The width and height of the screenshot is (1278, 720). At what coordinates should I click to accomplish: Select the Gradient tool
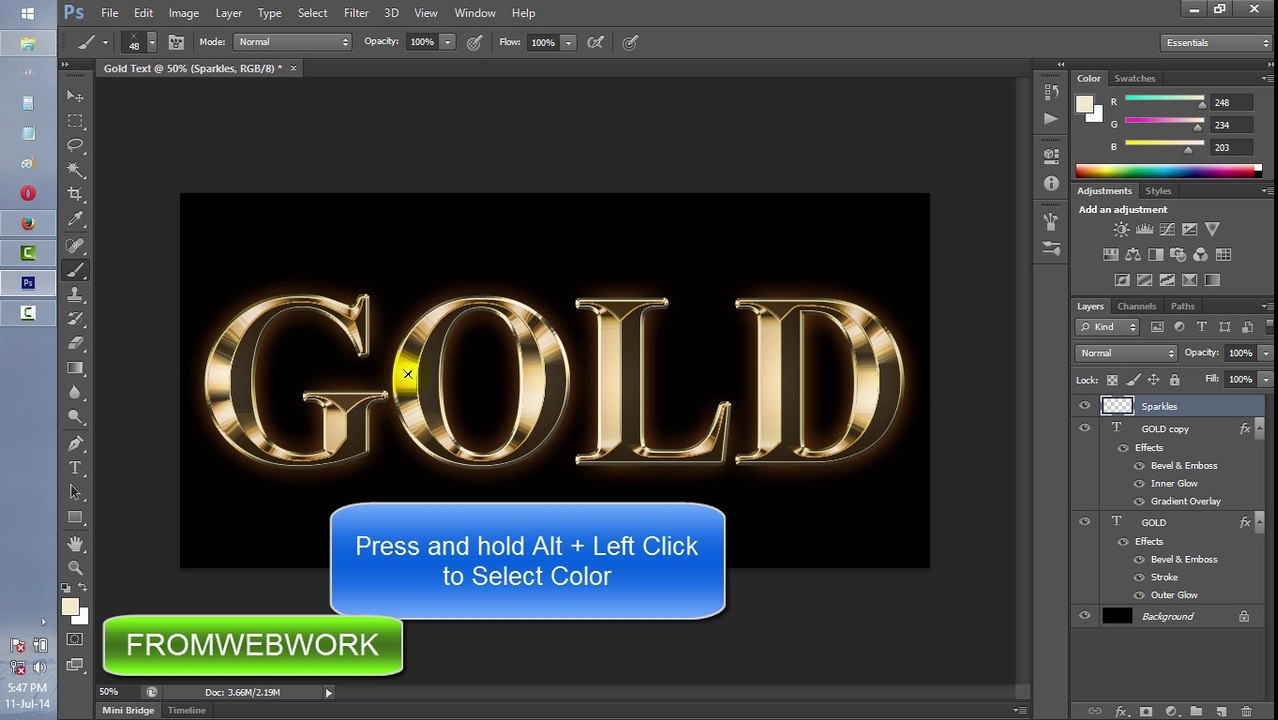click(x=75, y=368)
